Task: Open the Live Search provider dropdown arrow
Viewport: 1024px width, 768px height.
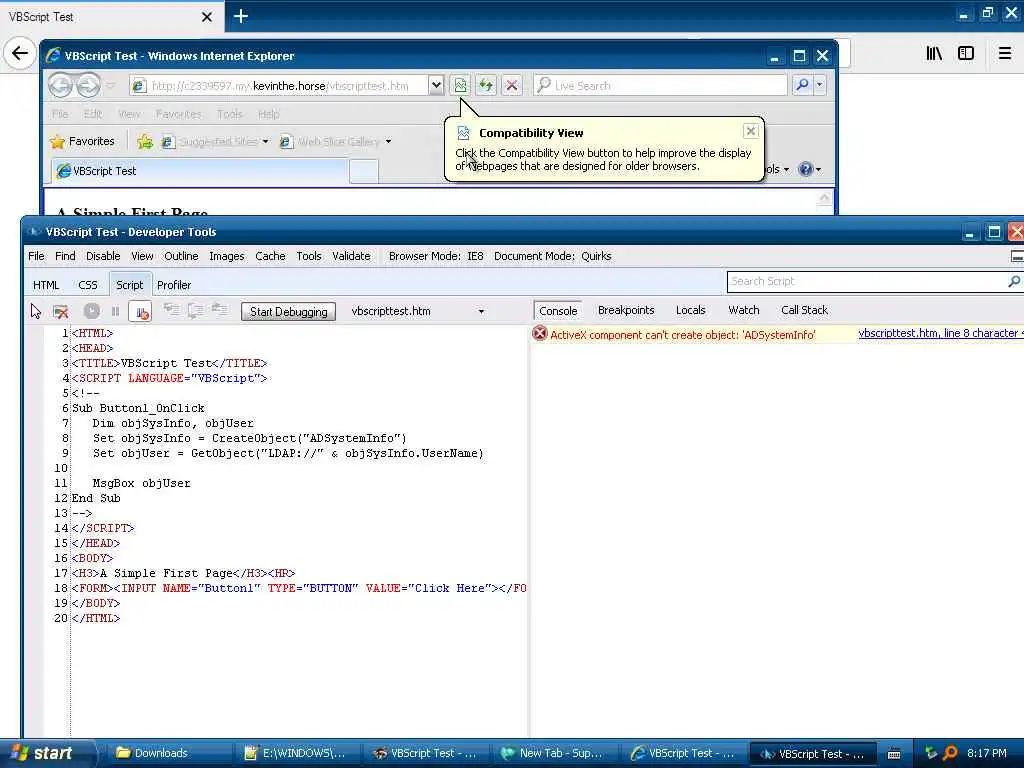Action: [x=820, y=85]
